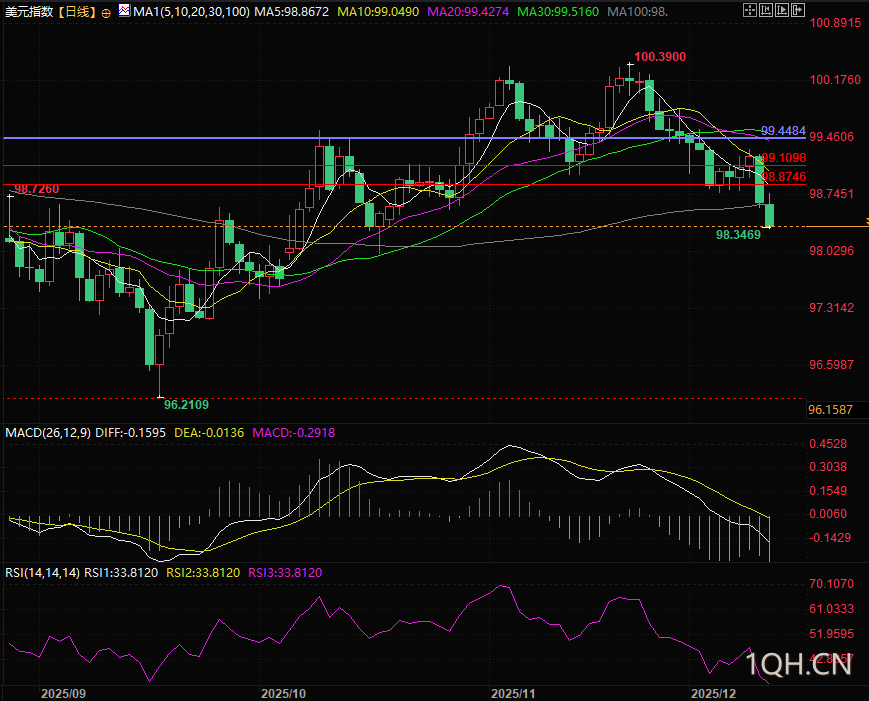Screen dimensions: 869x701
Task: Select the blue horizontal line labeled 99.4484
Action: [400, 138]
